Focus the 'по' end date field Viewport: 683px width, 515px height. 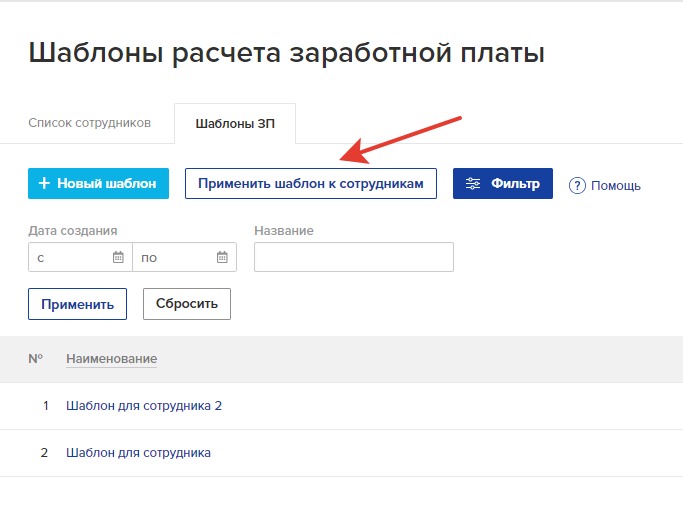pos(185,257)
